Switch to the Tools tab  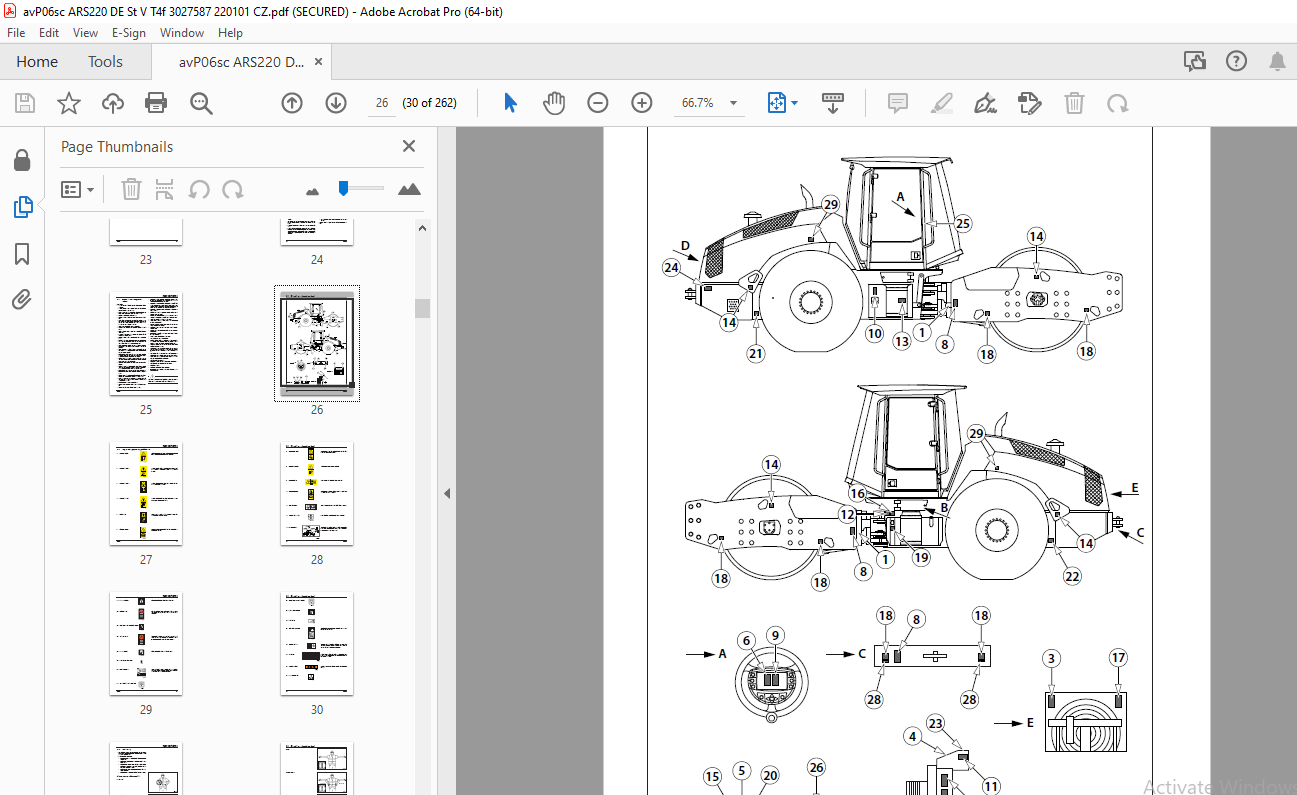(105, 62)
